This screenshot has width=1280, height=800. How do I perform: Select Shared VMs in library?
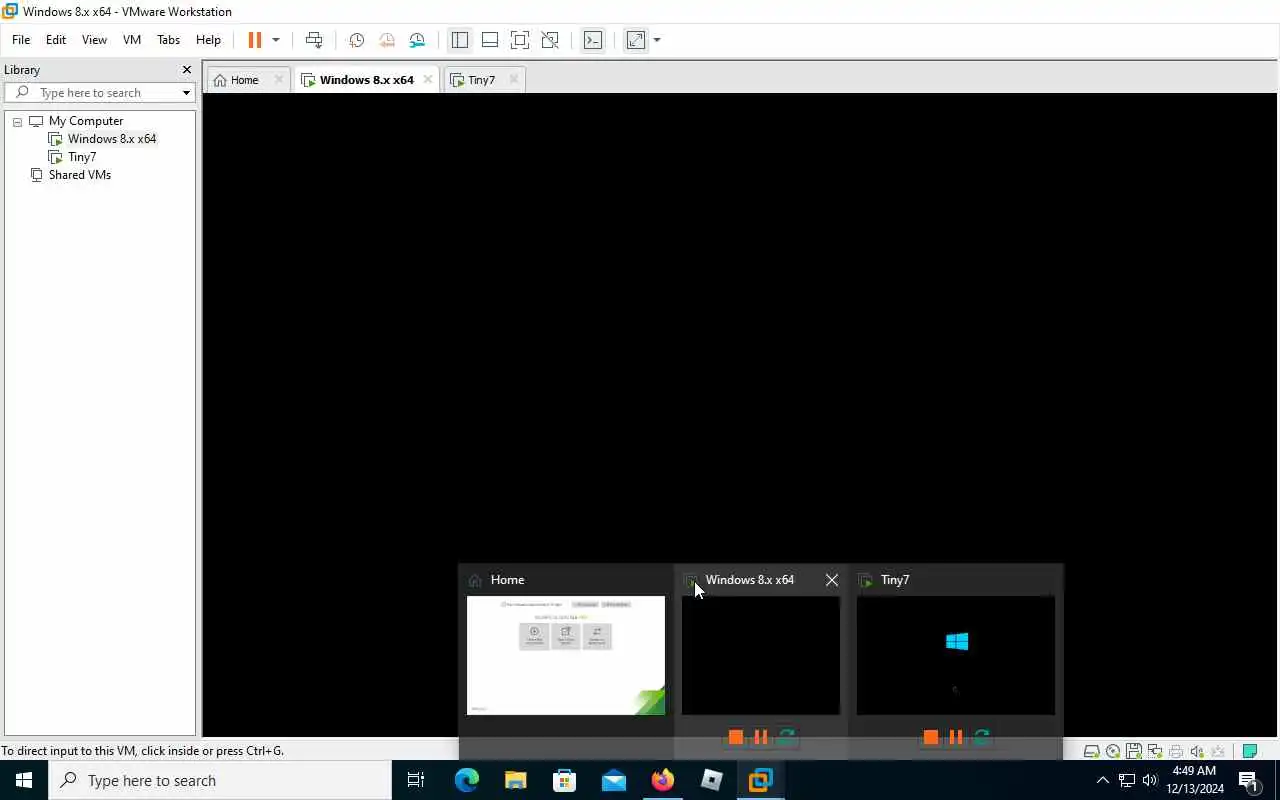click(80, 175)
